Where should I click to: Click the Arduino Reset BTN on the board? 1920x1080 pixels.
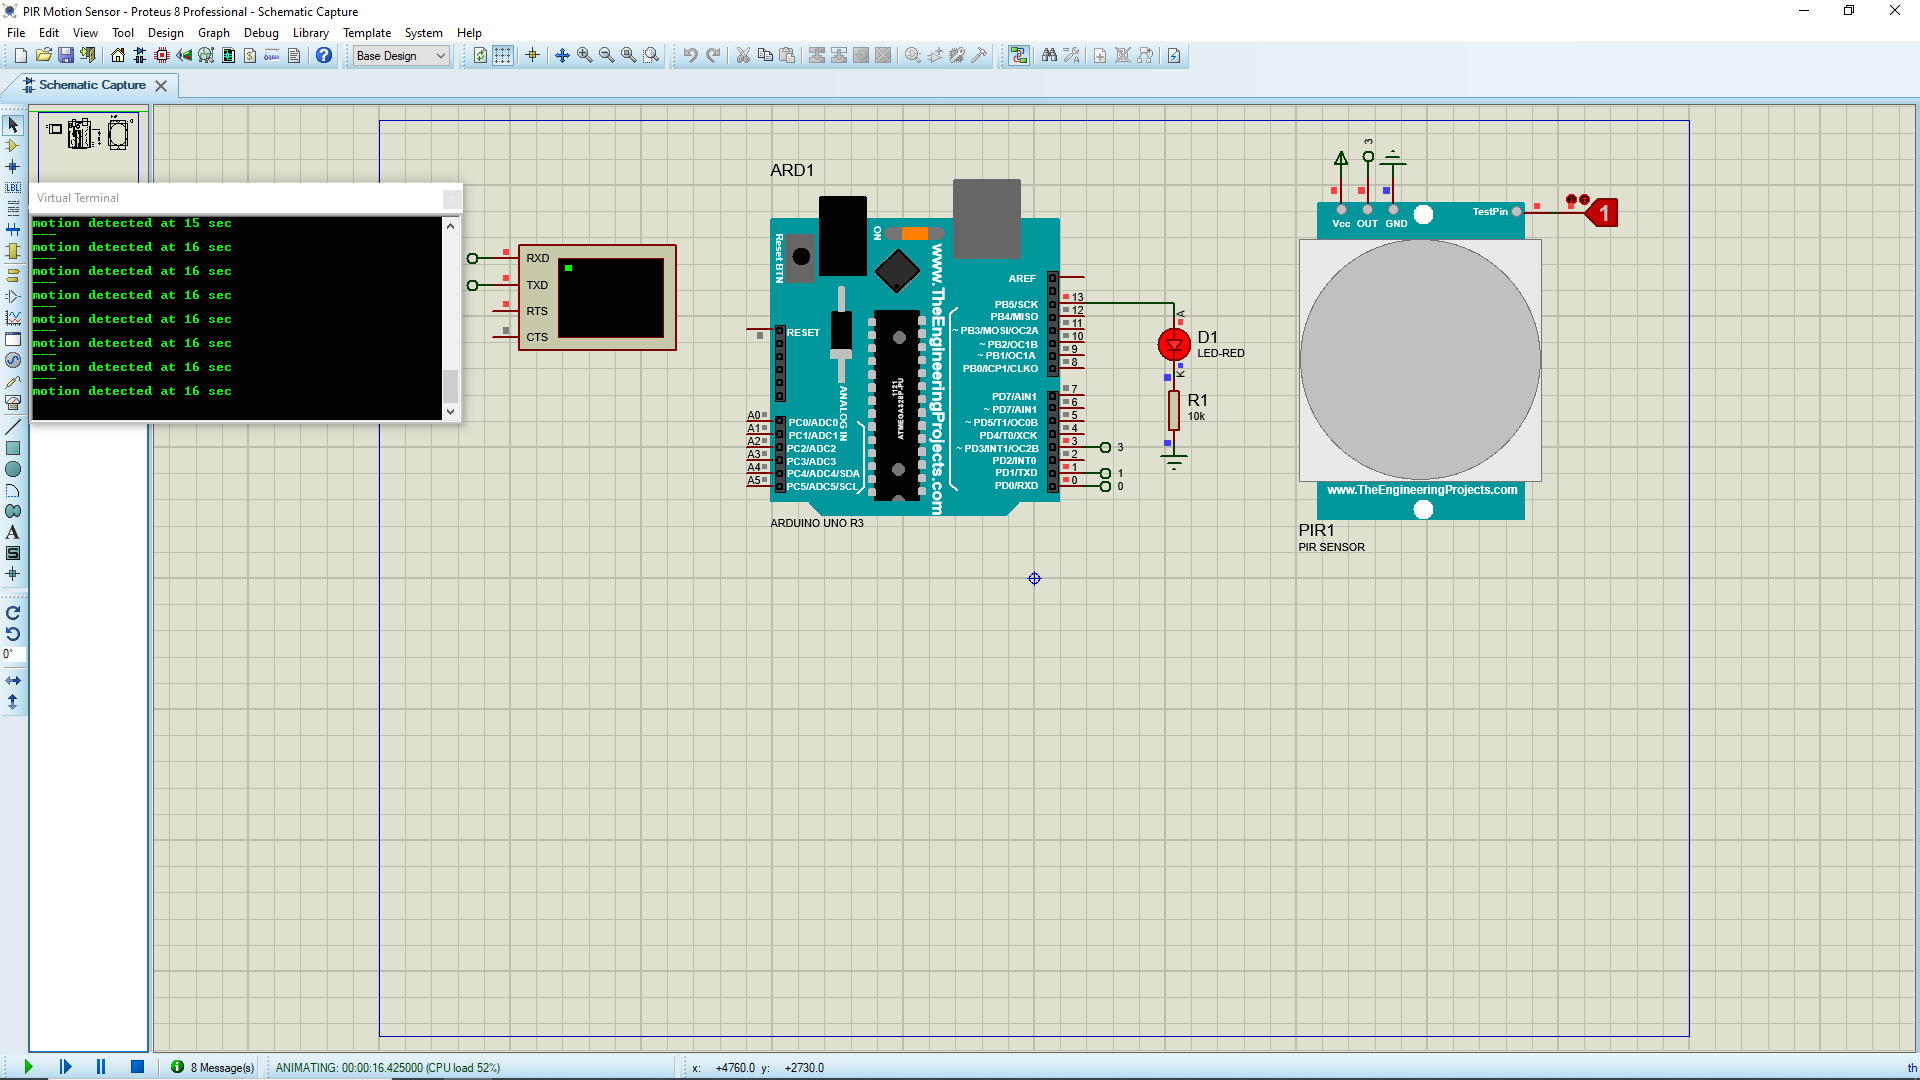[801, 257]
